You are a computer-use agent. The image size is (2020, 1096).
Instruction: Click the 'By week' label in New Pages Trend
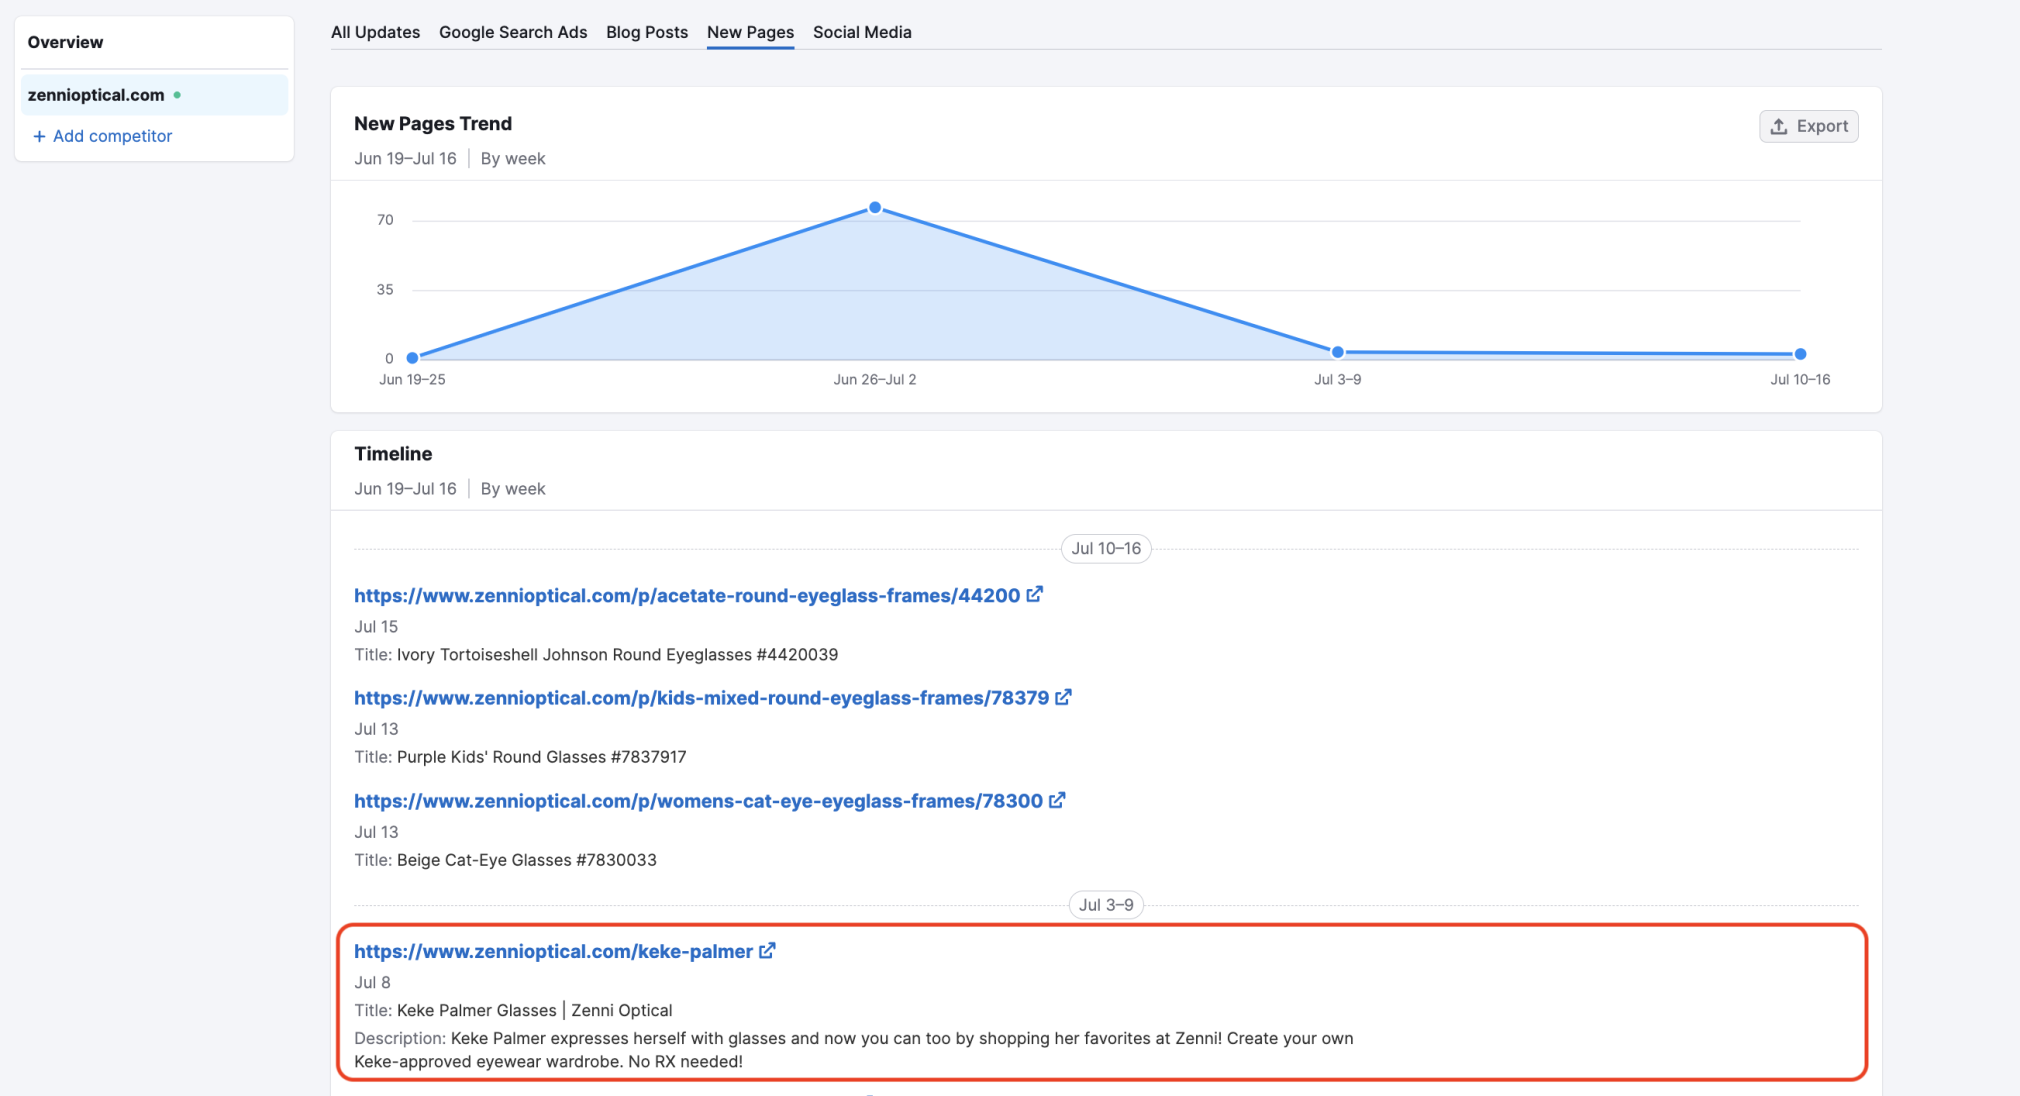click(x=513, y=158)
